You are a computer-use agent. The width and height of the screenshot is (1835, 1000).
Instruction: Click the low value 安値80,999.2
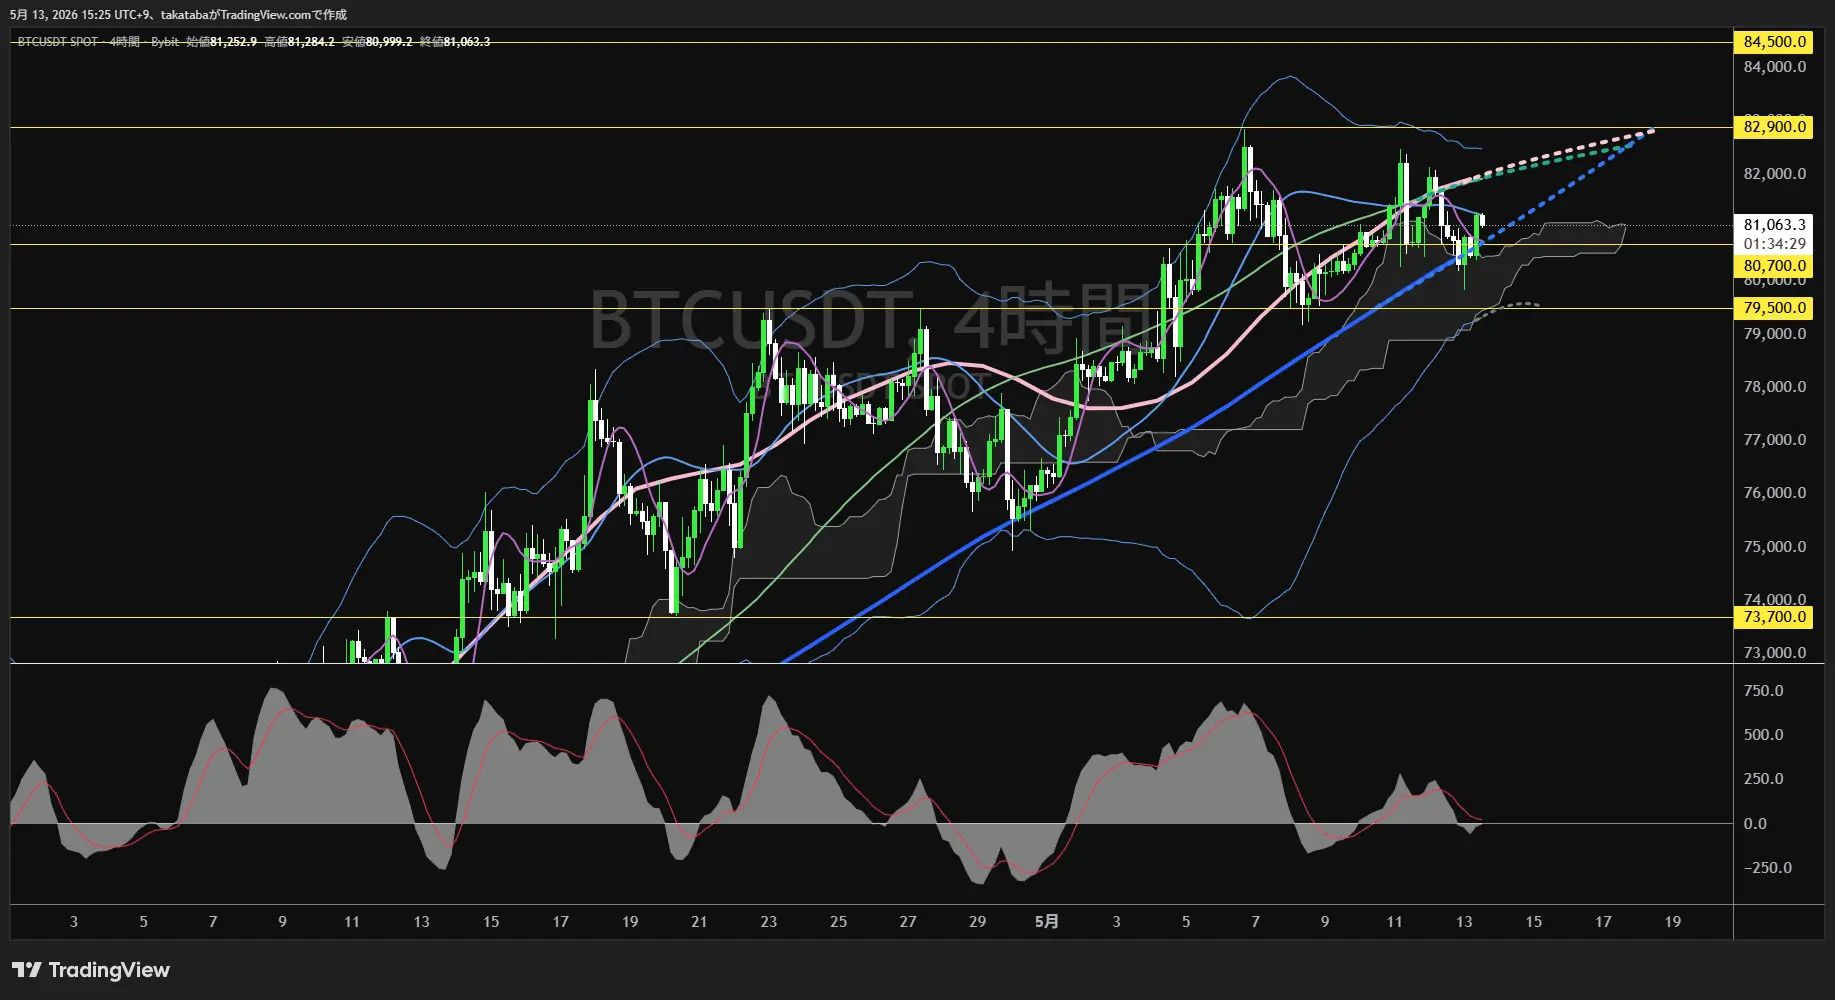click(378, 42)
